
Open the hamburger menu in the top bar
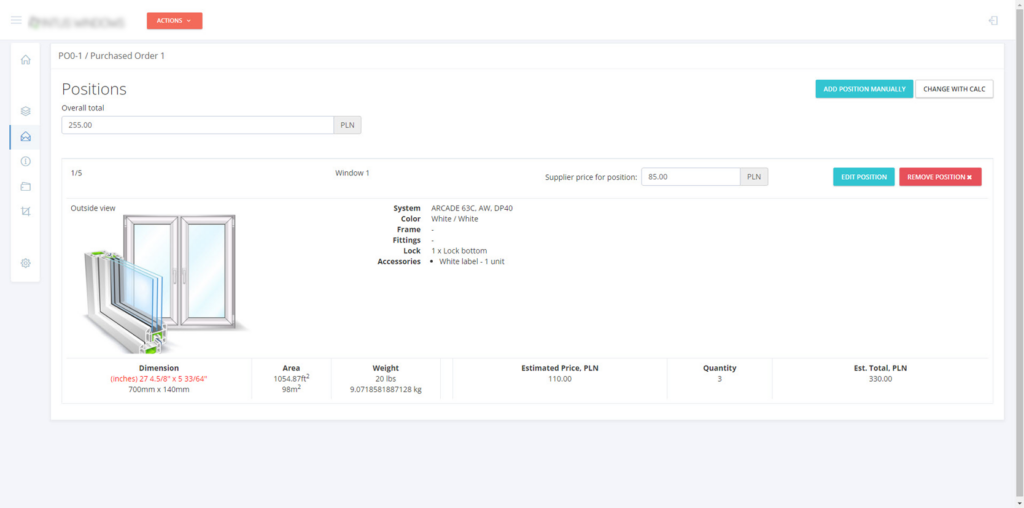tap(16, 20)
